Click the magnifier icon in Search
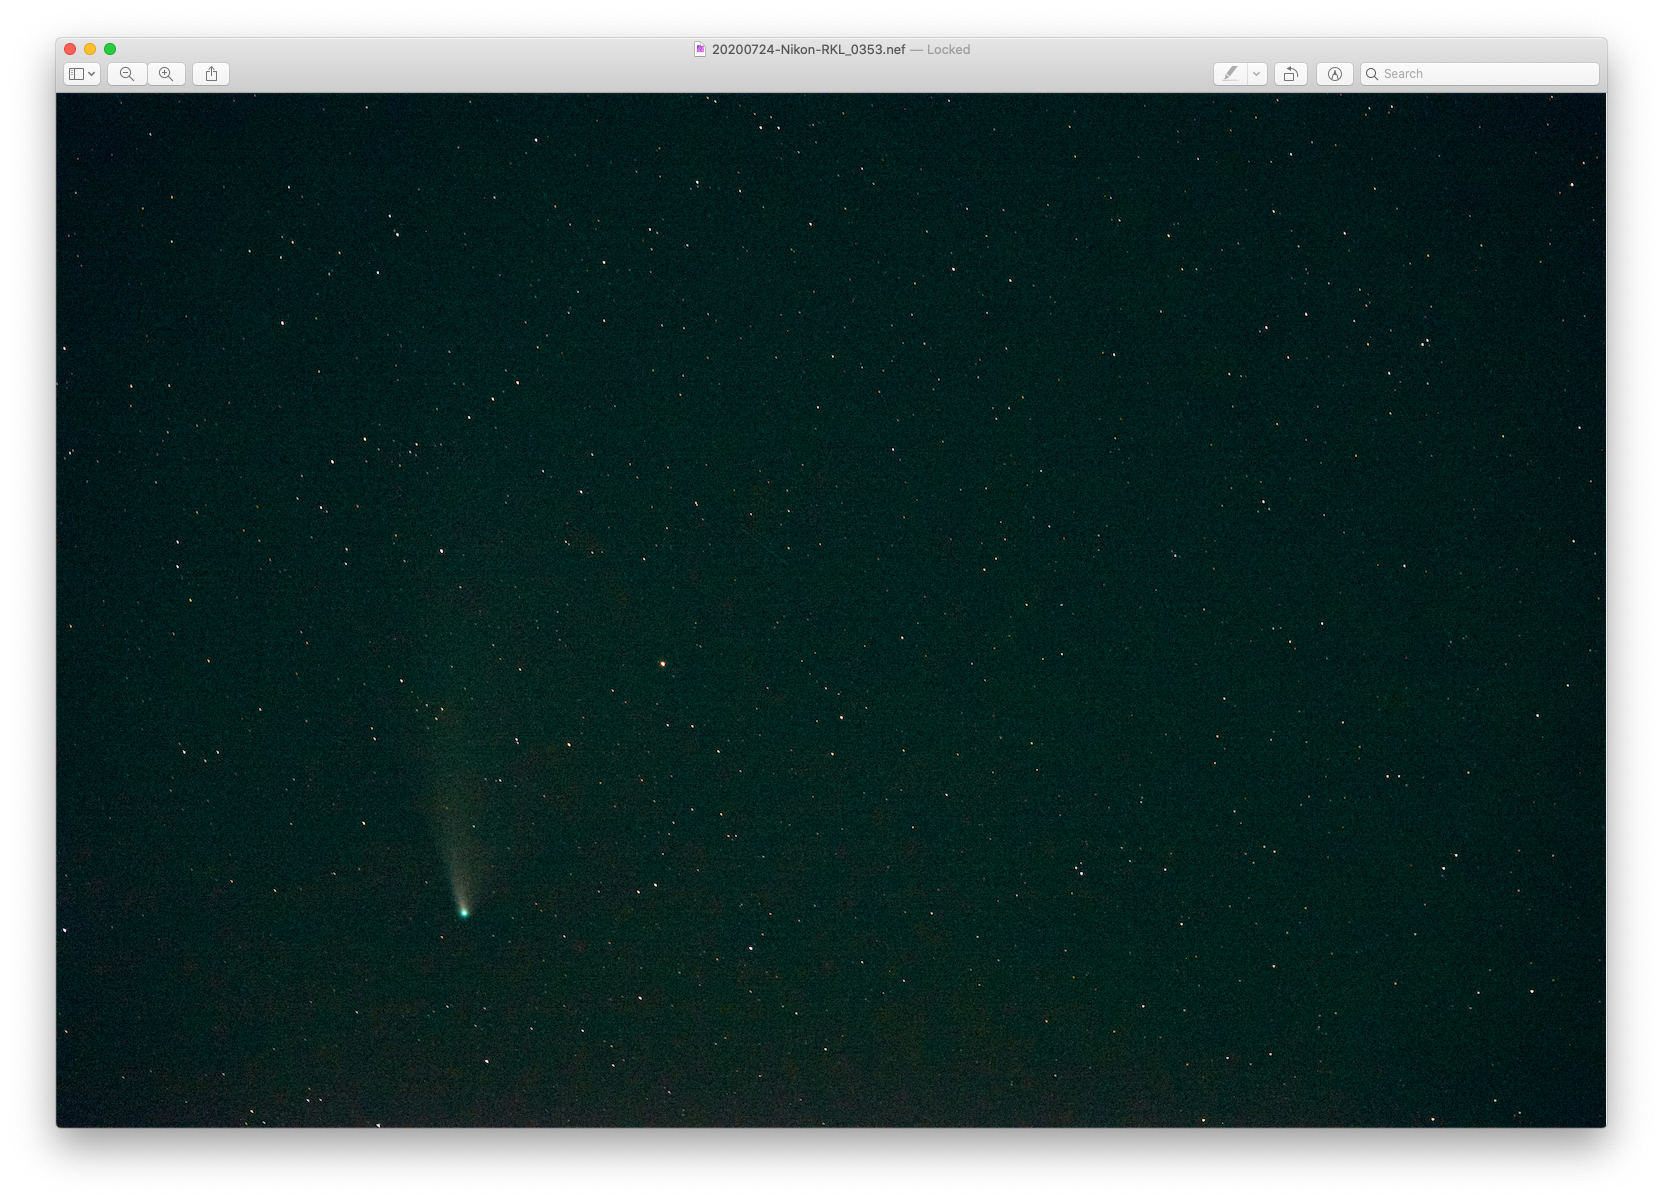The width and height of the screenshot is (1663, 1202). click(1373, 74)
